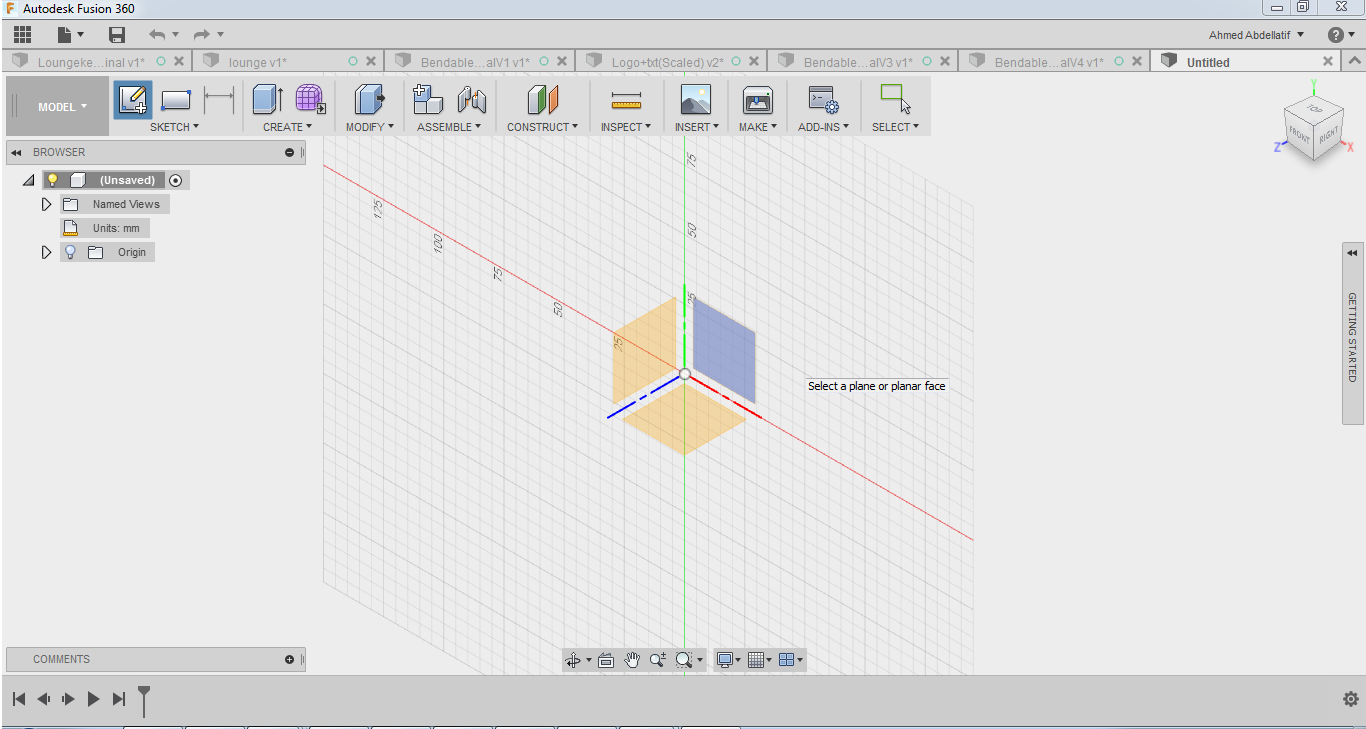Select the Offset Plane construct tool
The height and width of the screenshot is (729, 1366).
point(542,100)
